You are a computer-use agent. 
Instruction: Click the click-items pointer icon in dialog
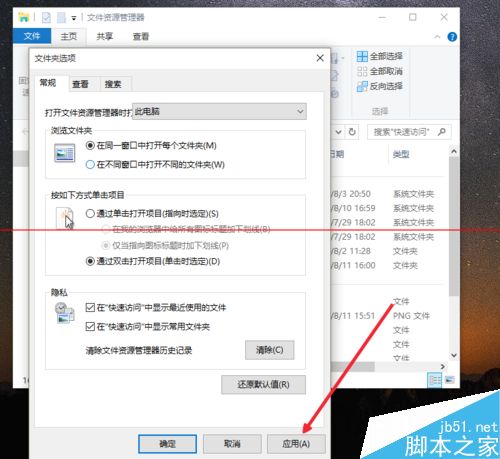tap(65, 218)
